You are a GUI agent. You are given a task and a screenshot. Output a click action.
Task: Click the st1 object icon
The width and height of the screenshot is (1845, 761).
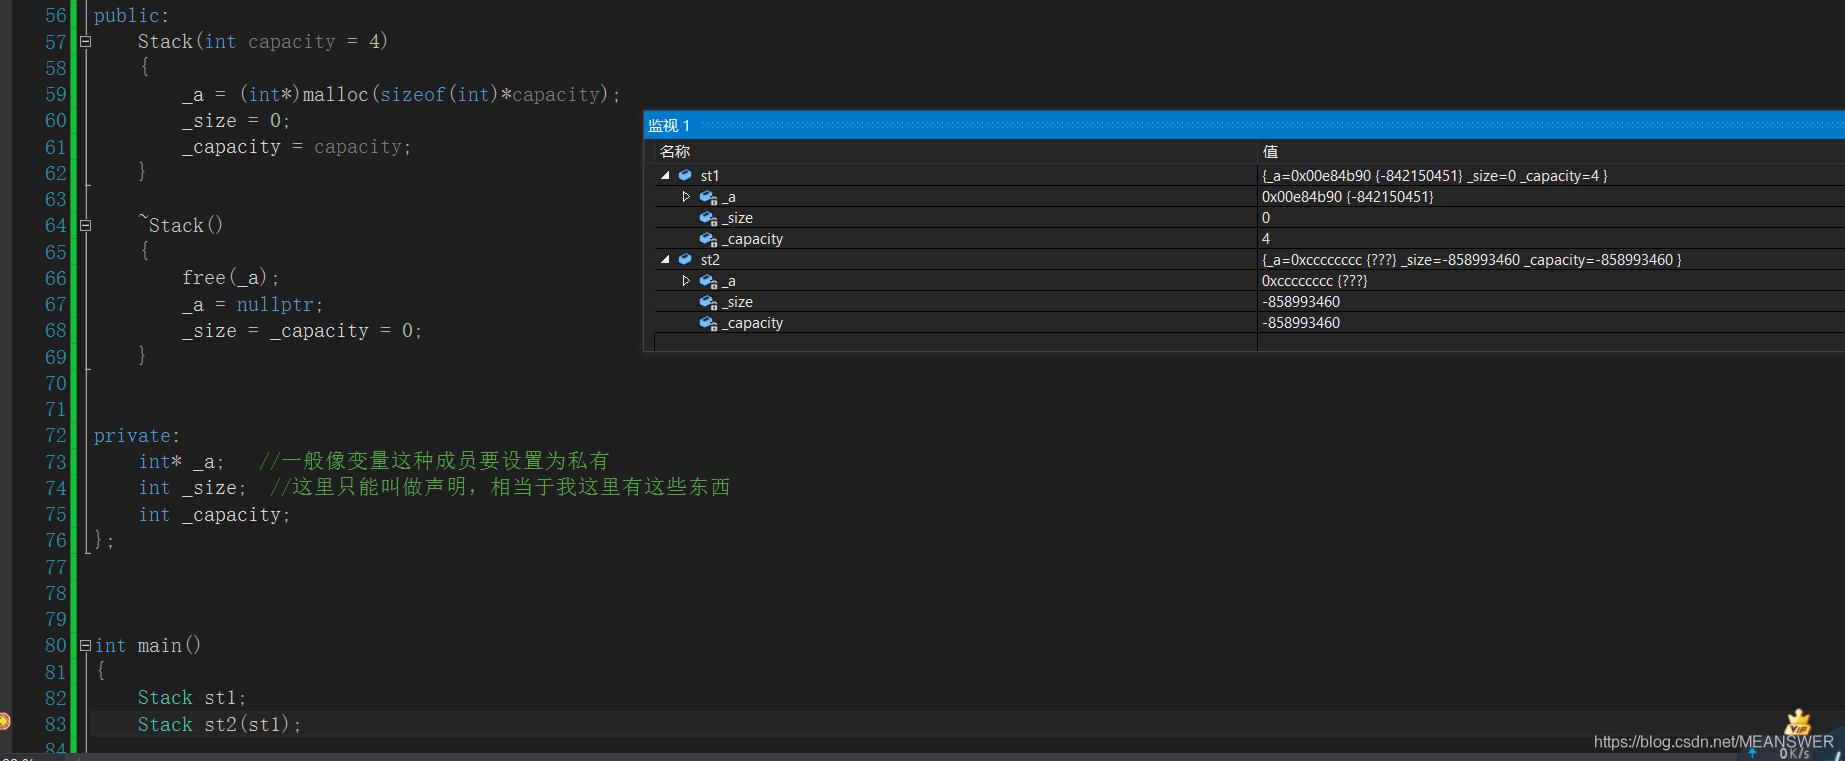click(685, 176)
